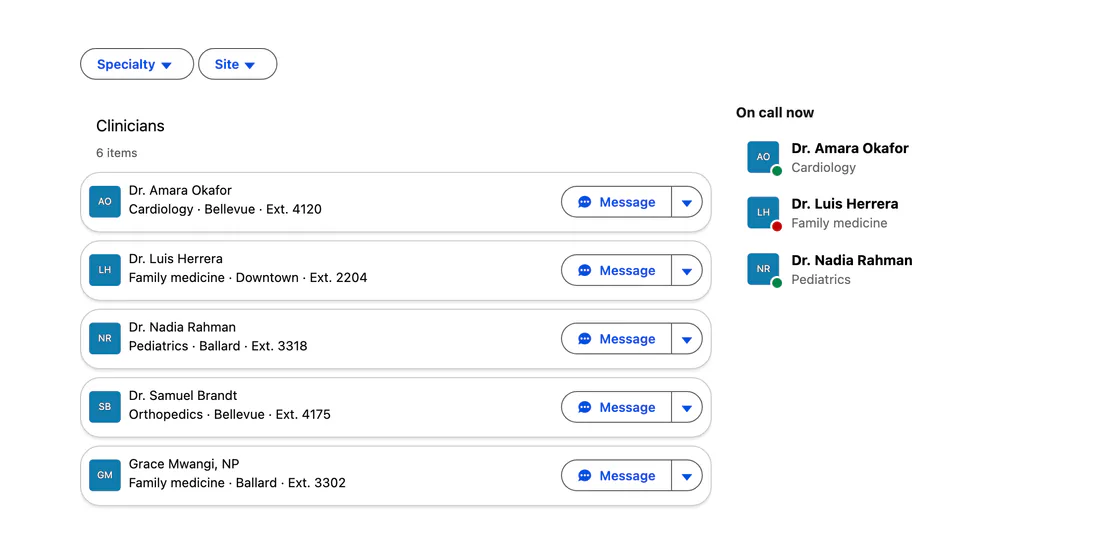Message Dr. Amara Okafor
The image size is (1120, 560).
click(616, 202)
